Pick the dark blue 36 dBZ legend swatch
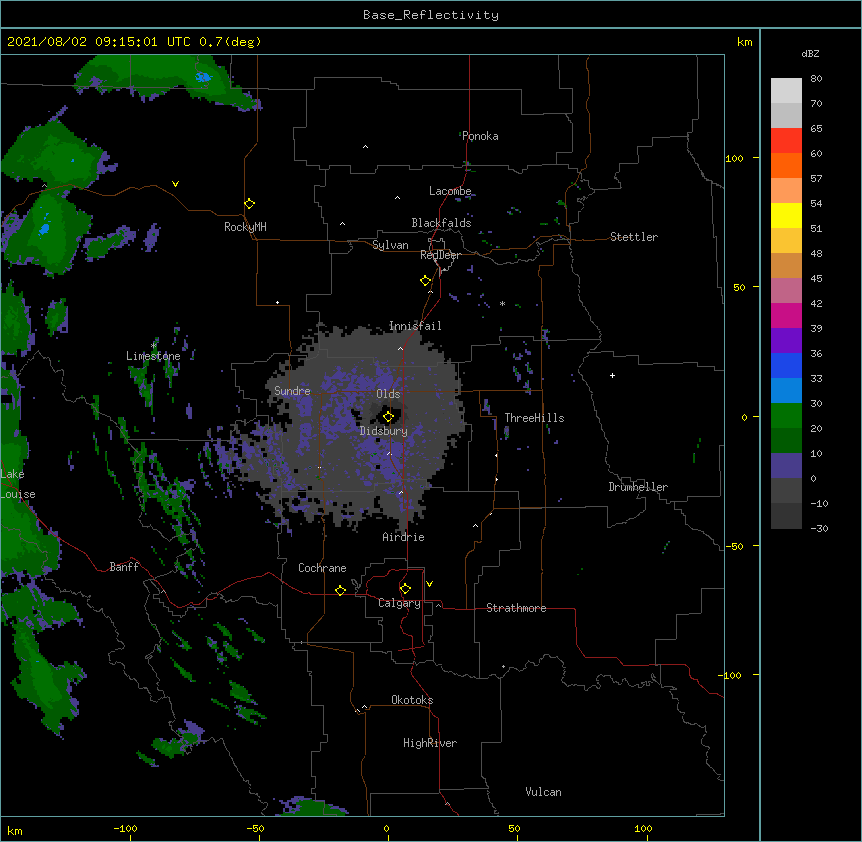Image resolution: width=862 pixels, height=842 pixels. click(786, 365)
